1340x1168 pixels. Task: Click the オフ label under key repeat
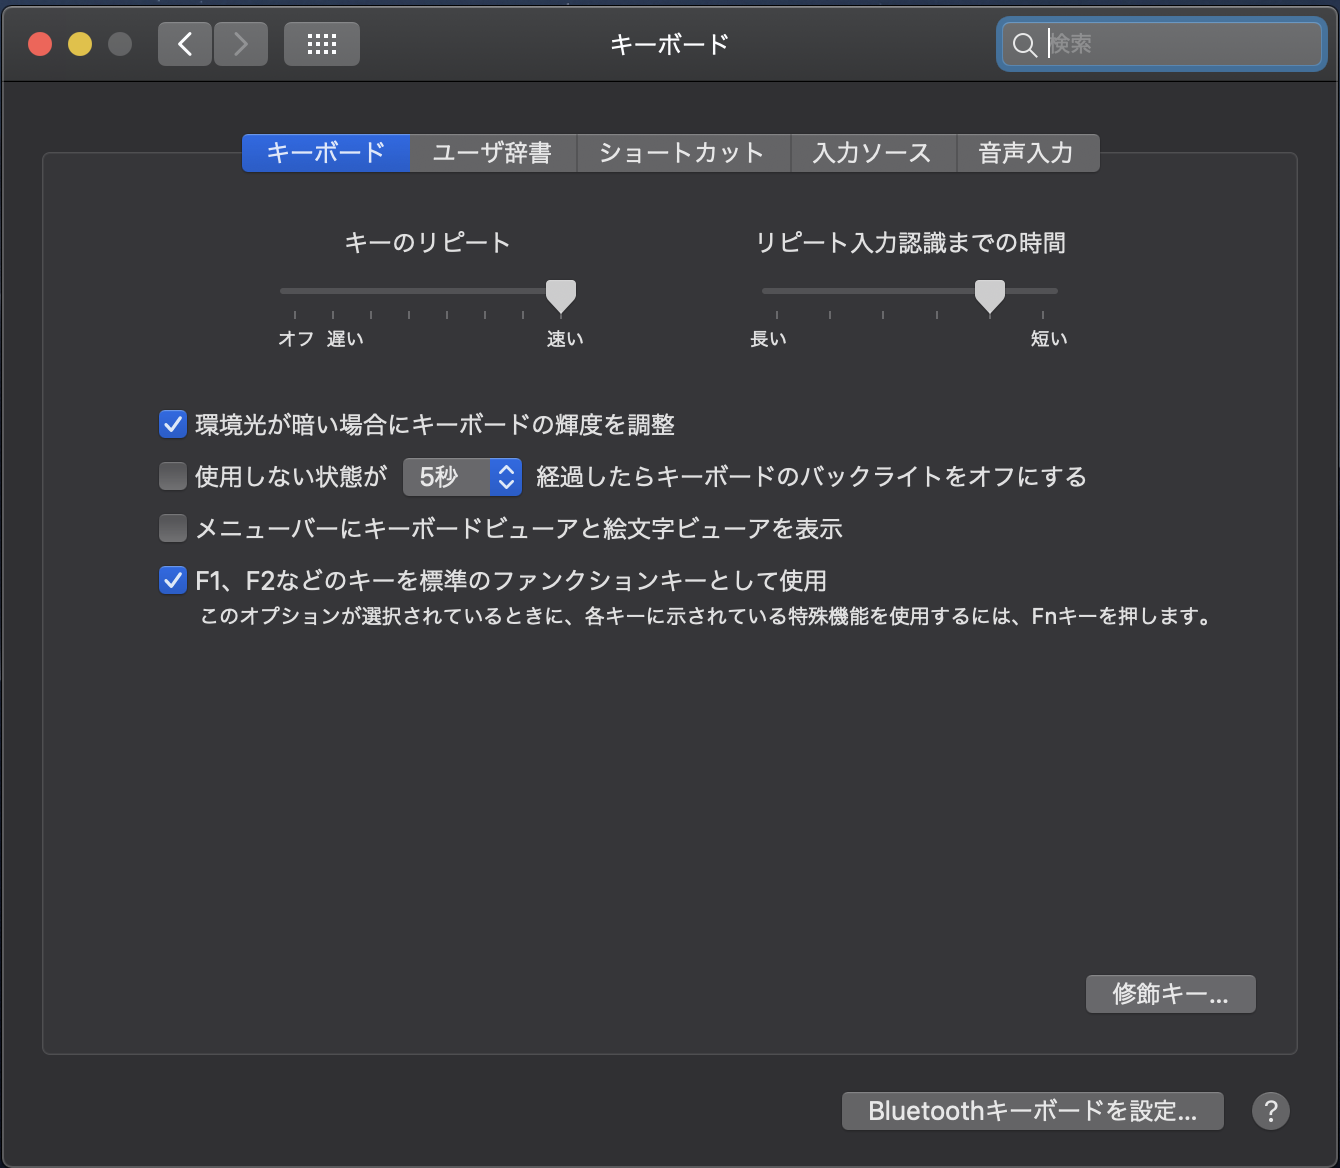click(296, 339)
